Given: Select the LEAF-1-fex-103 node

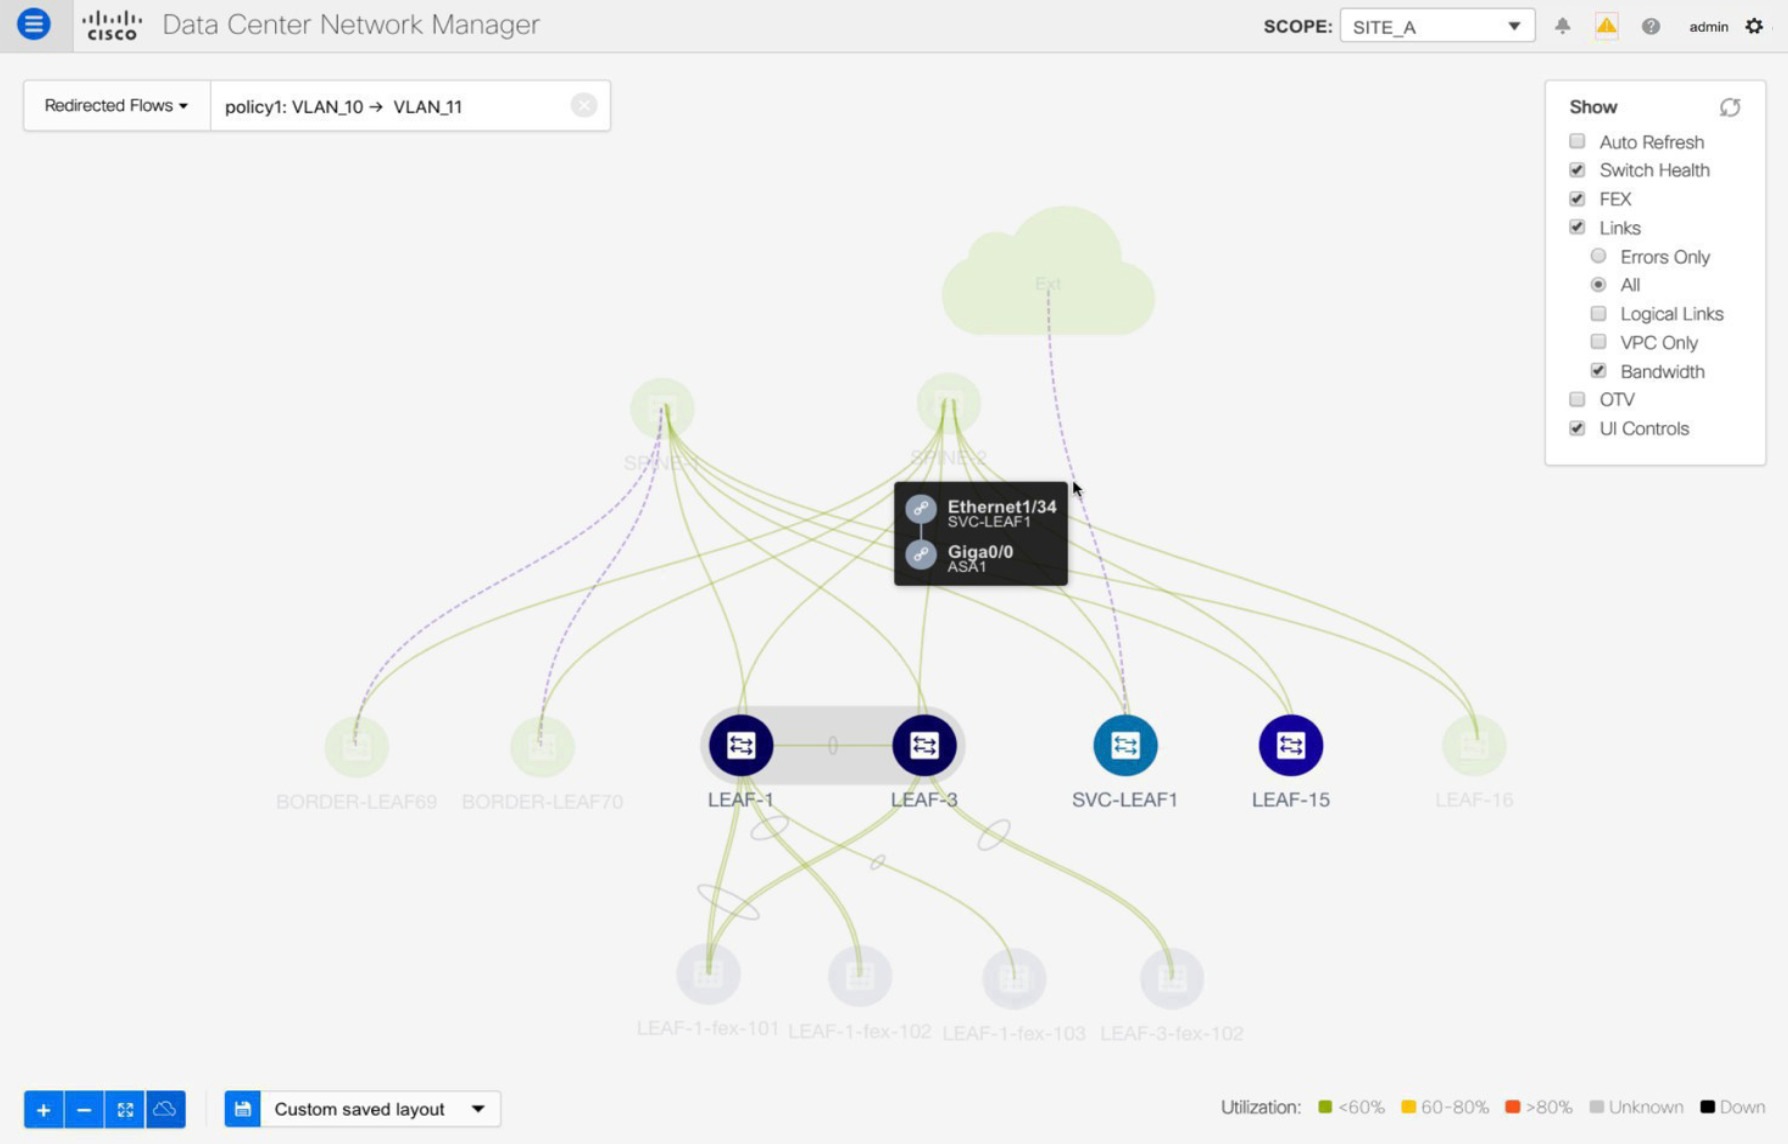Looking at the screenshot, I should pyautogui.click(x=1014, y=977).
